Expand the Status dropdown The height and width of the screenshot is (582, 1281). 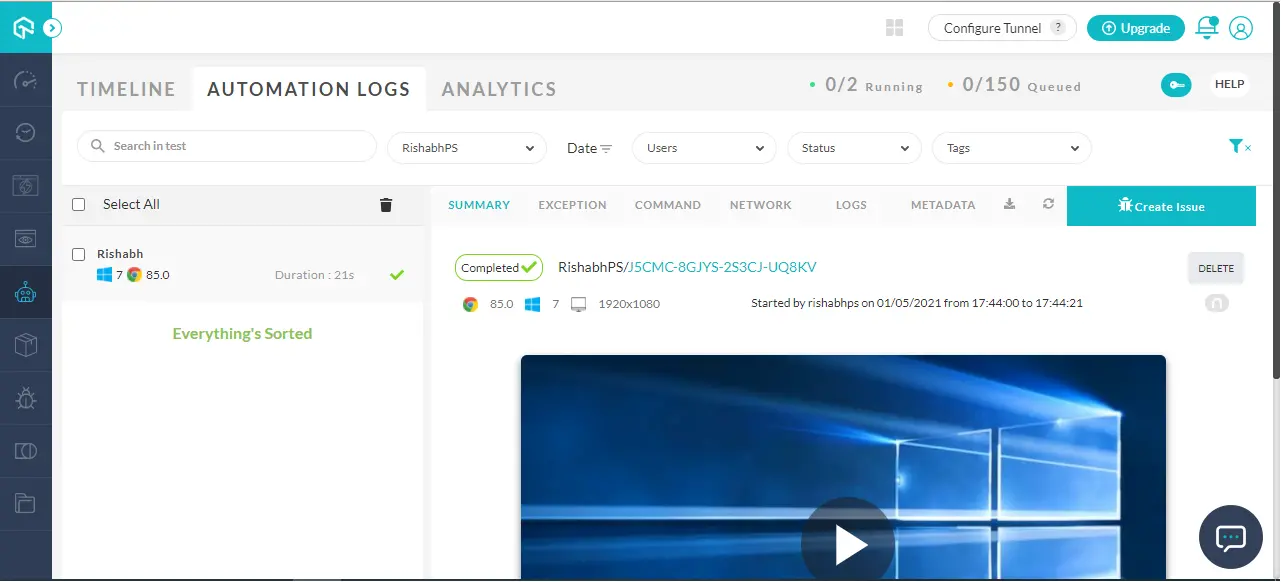[854, 147]
